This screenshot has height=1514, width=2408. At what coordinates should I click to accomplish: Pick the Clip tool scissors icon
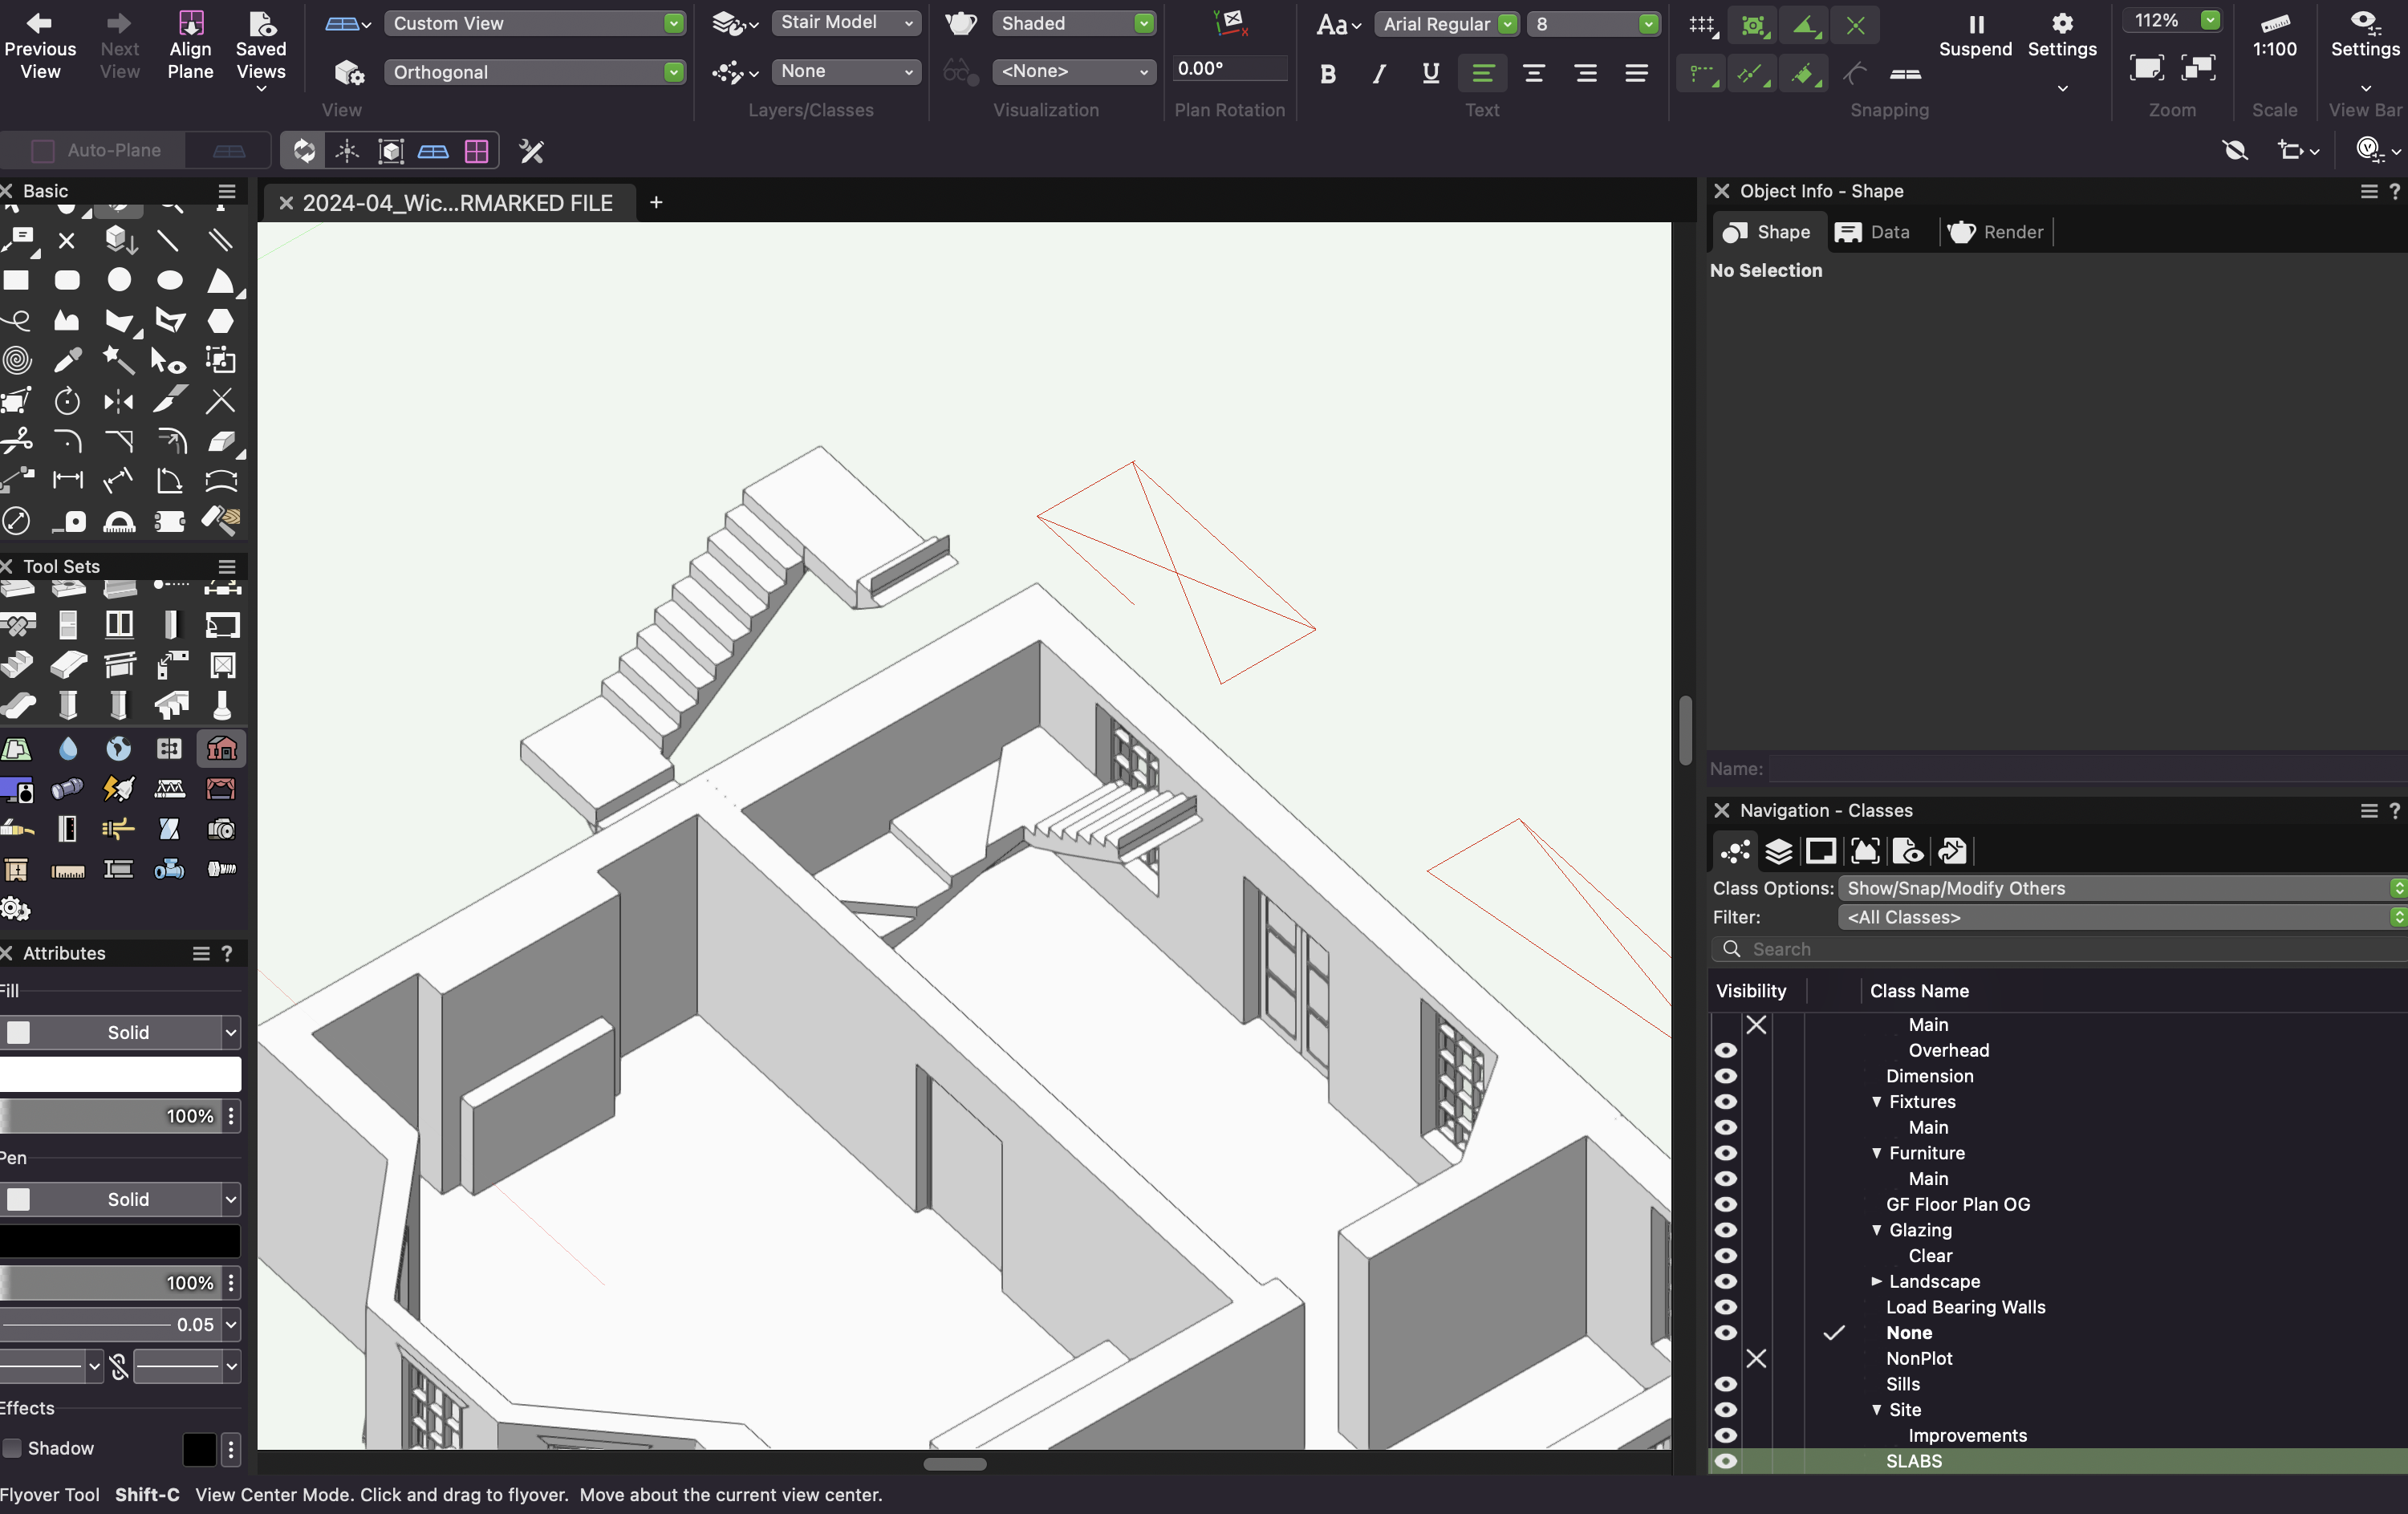[x=16, y=442]
